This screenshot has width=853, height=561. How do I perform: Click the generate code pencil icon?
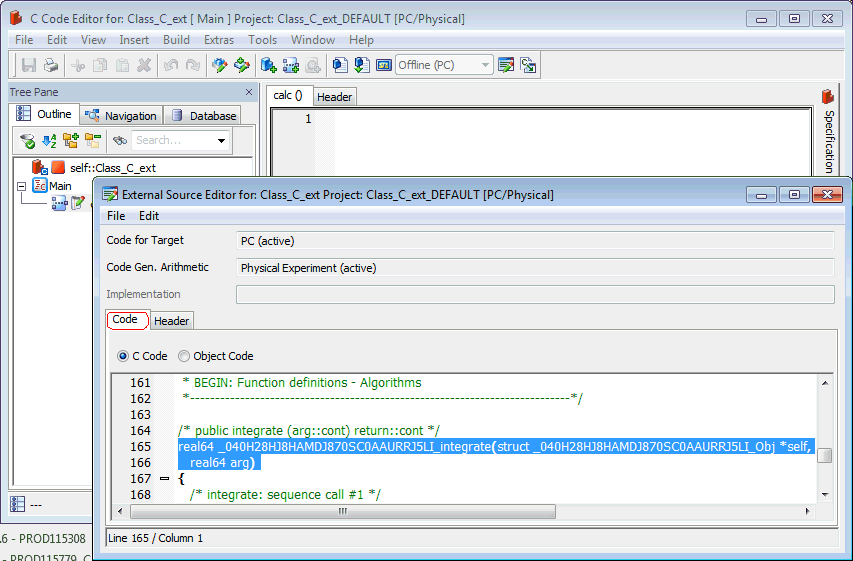point(220,65)
